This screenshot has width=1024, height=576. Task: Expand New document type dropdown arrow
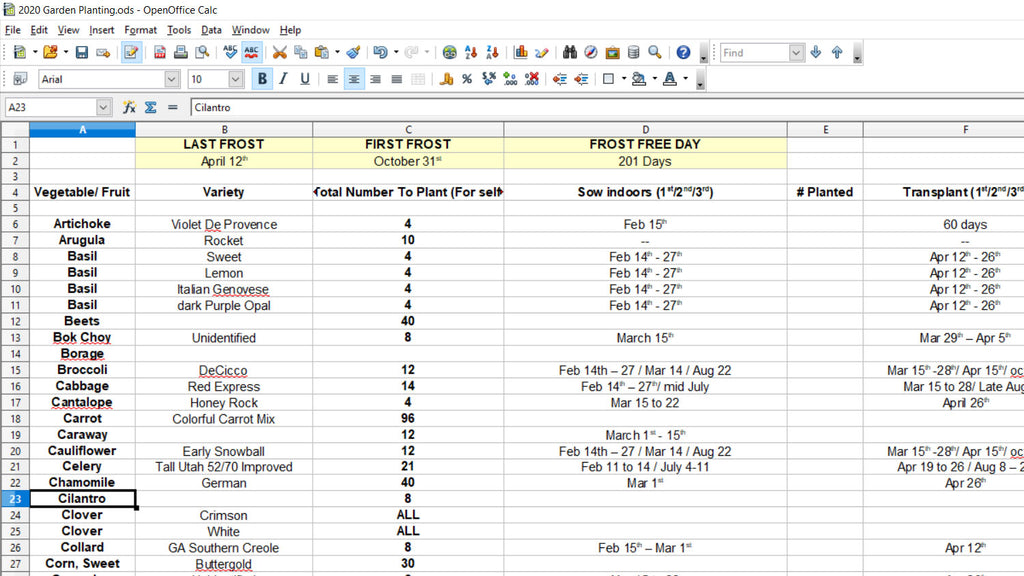click(x=35, y=52)
